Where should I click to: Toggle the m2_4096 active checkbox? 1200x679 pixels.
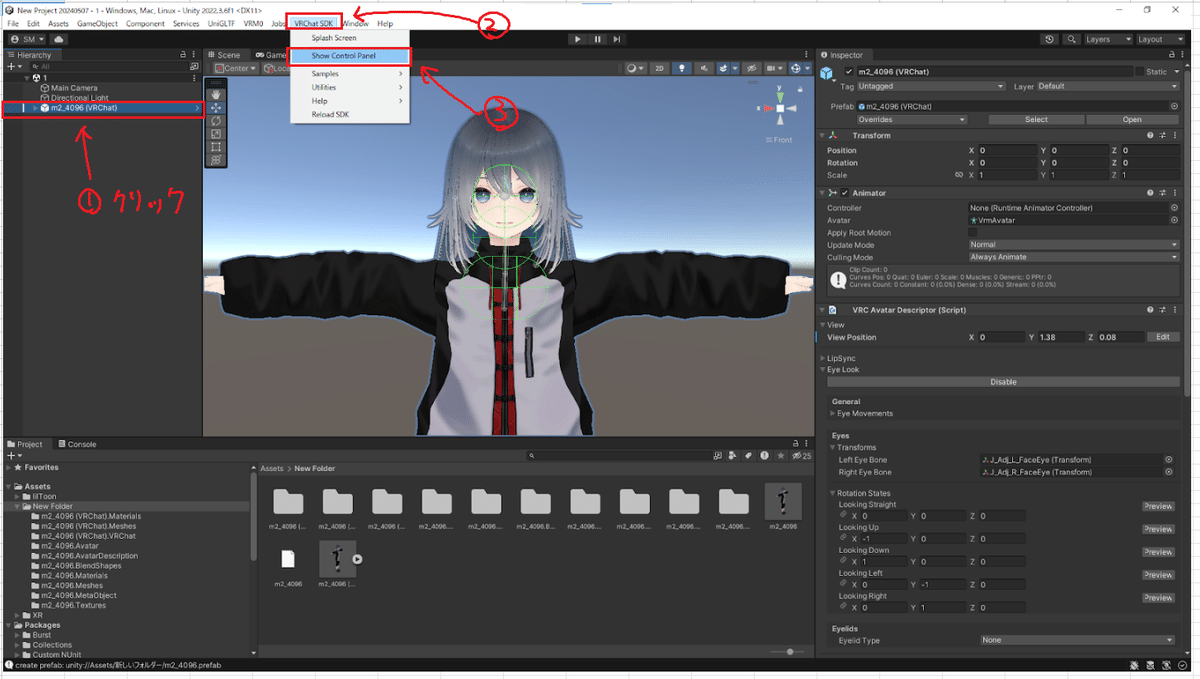pos(850,72)
